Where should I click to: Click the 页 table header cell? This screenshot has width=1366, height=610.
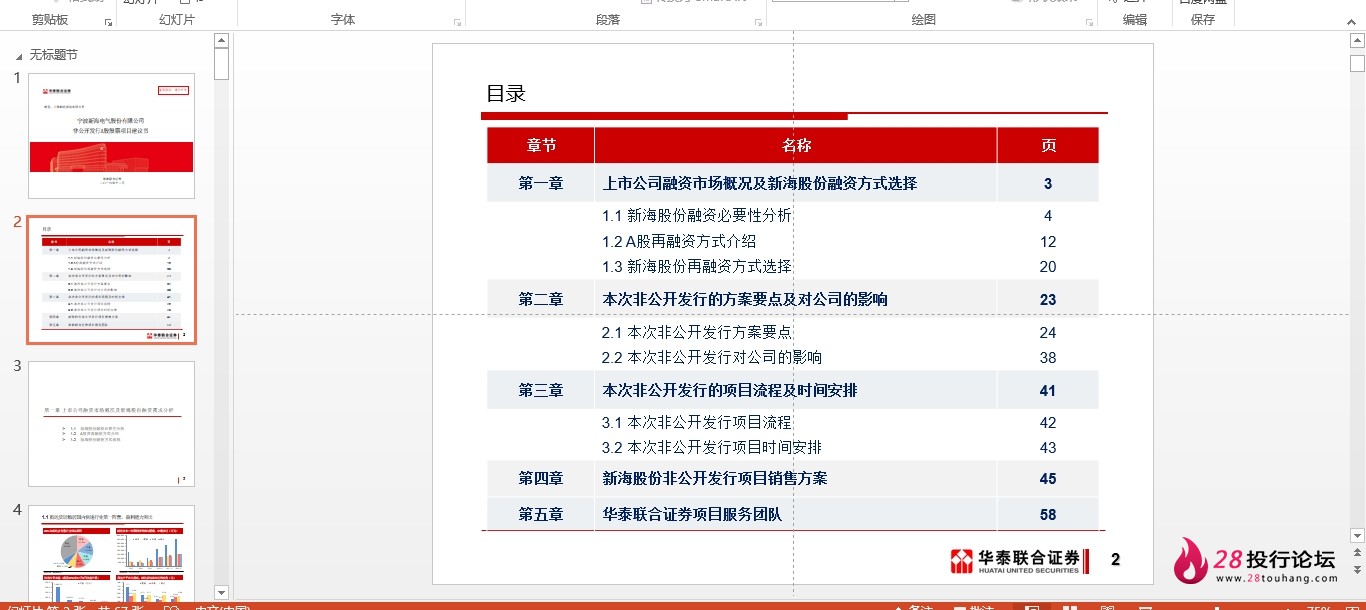1048,146
